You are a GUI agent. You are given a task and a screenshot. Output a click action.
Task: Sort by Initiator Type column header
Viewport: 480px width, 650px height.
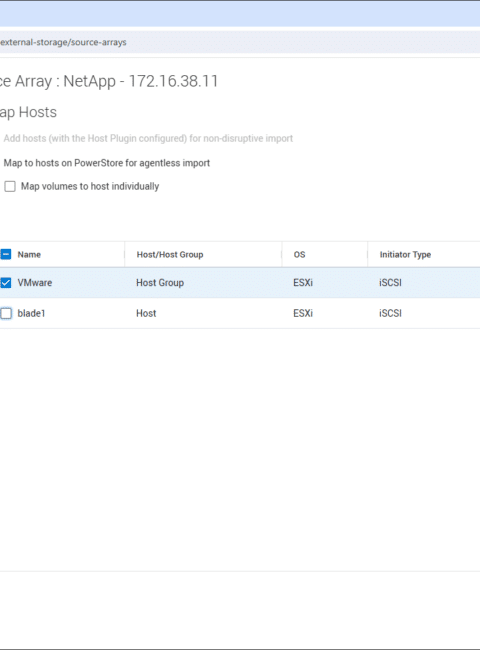405,255
